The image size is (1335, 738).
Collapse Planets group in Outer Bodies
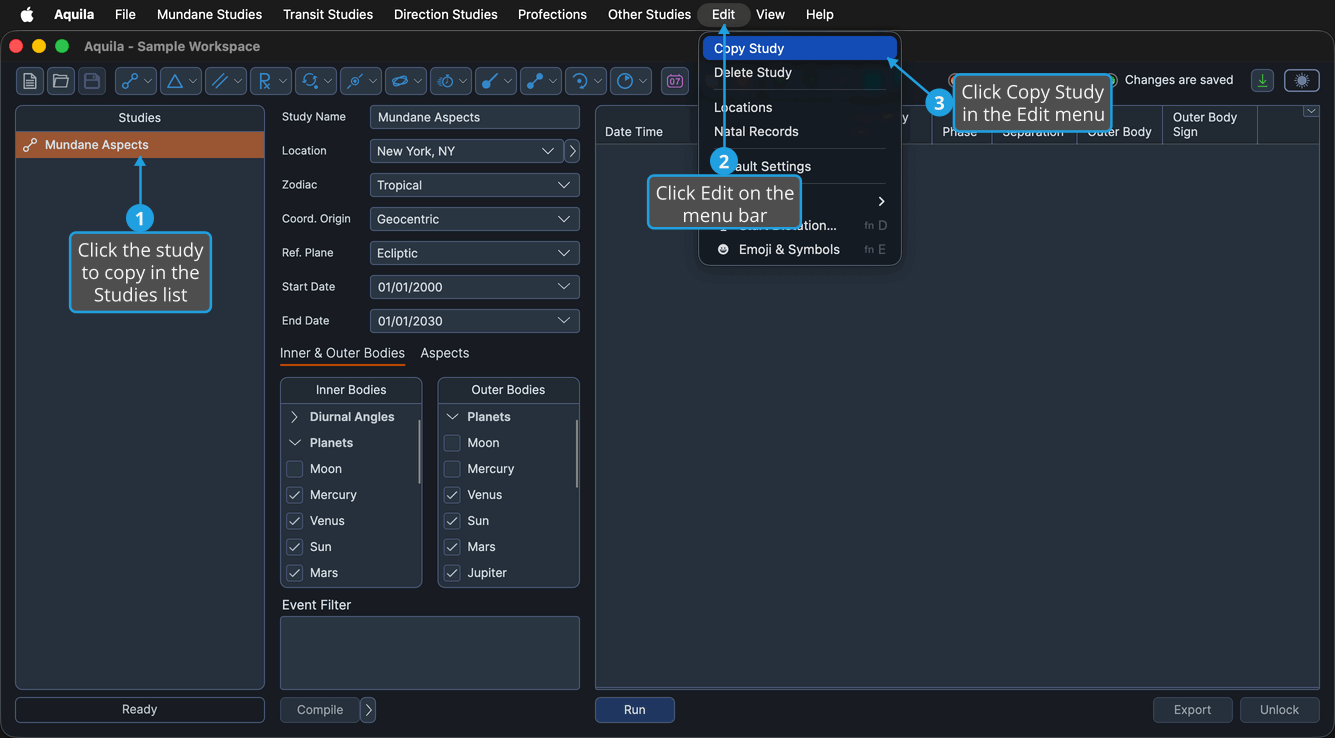452,417
